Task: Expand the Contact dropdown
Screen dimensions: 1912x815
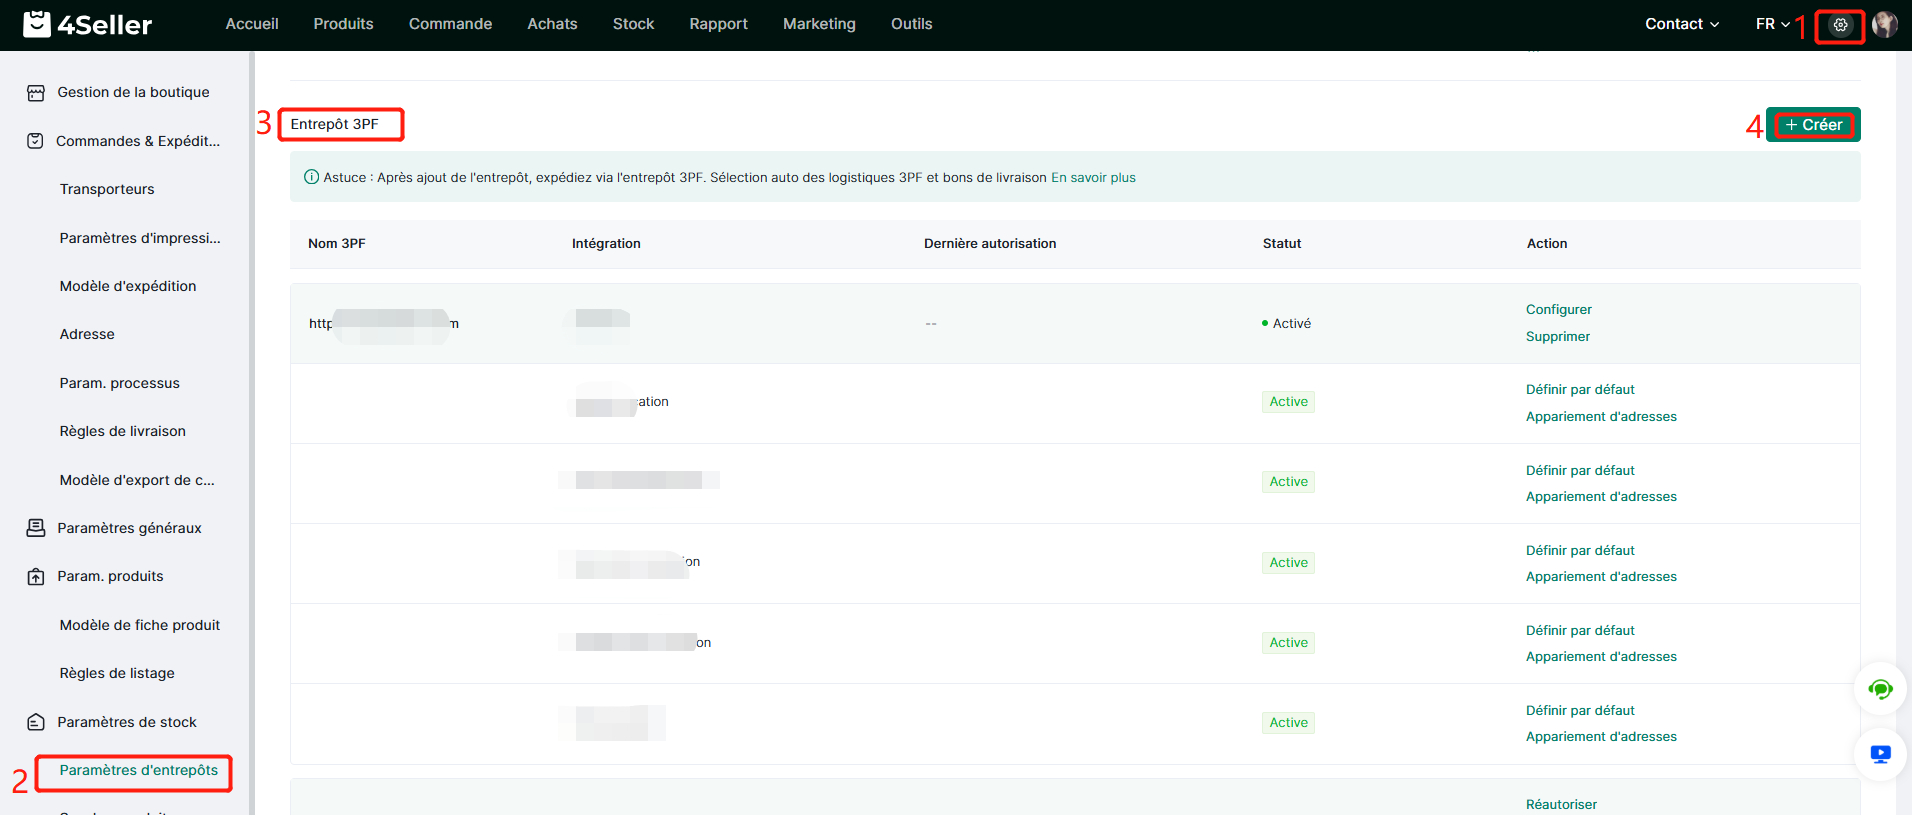Action: [x=1682, y=24]
